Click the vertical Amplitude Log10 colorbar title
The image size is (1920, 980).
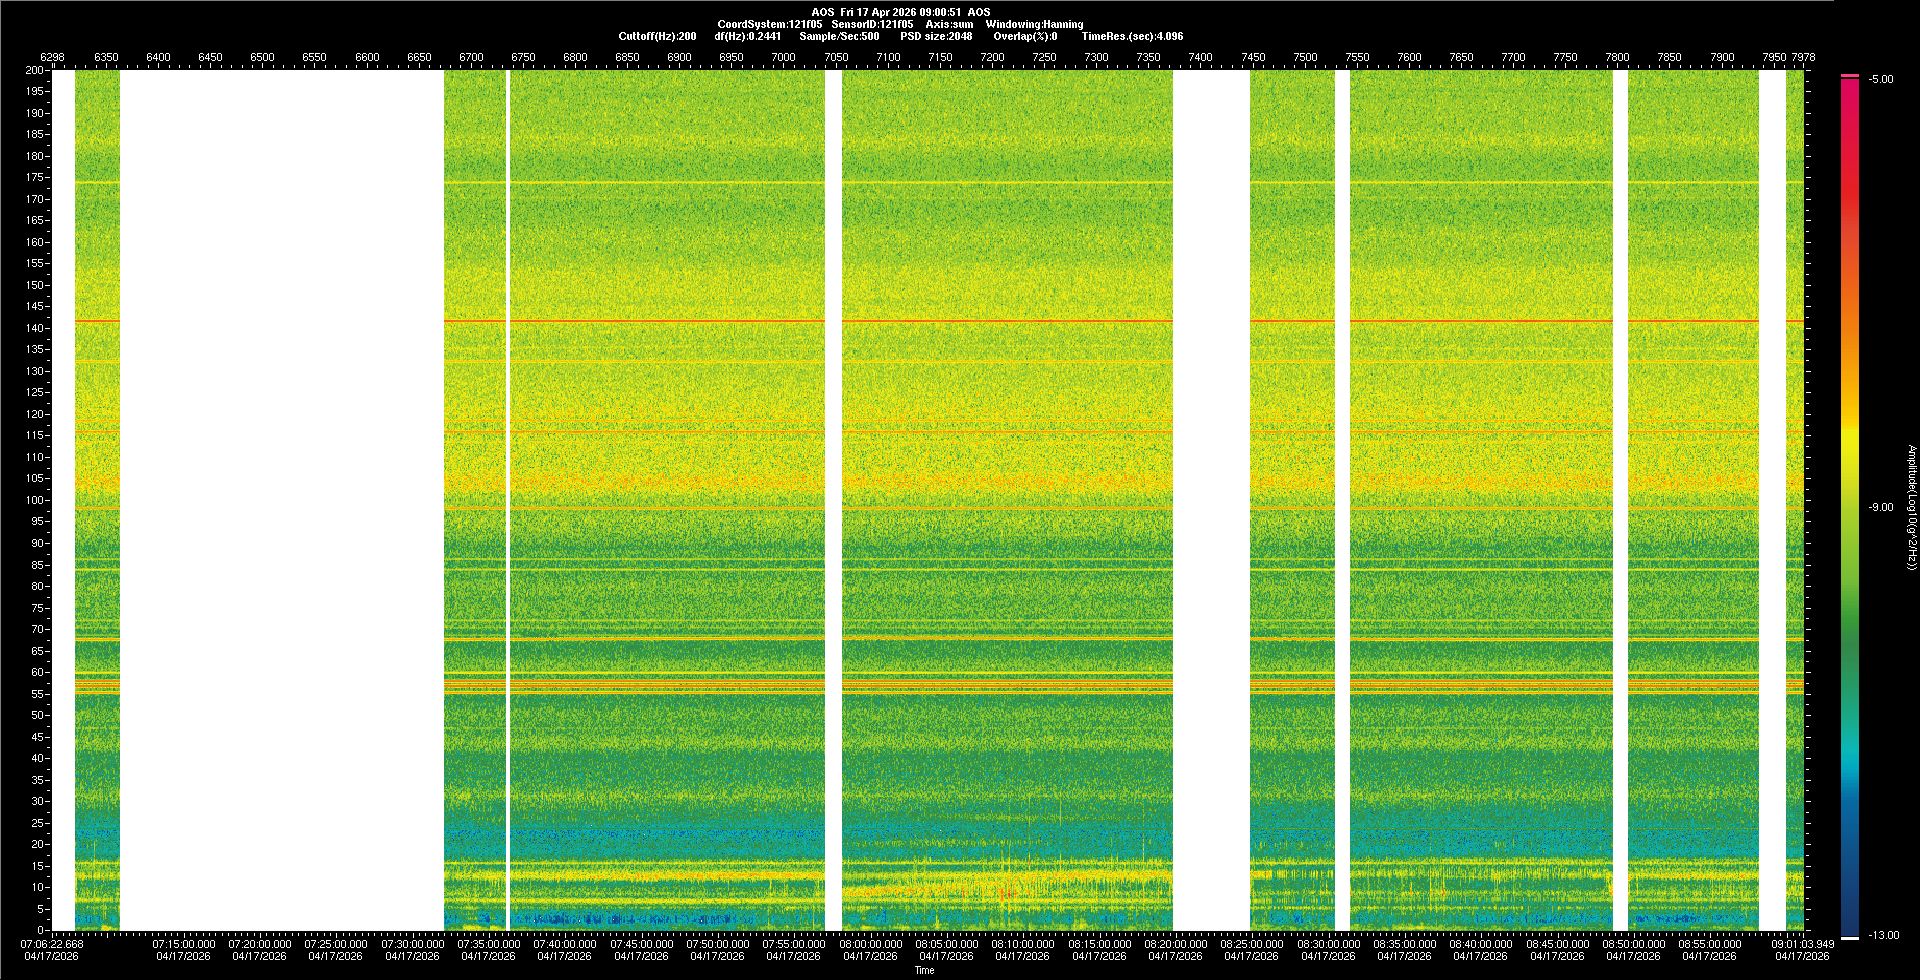tap(1911, 507)
